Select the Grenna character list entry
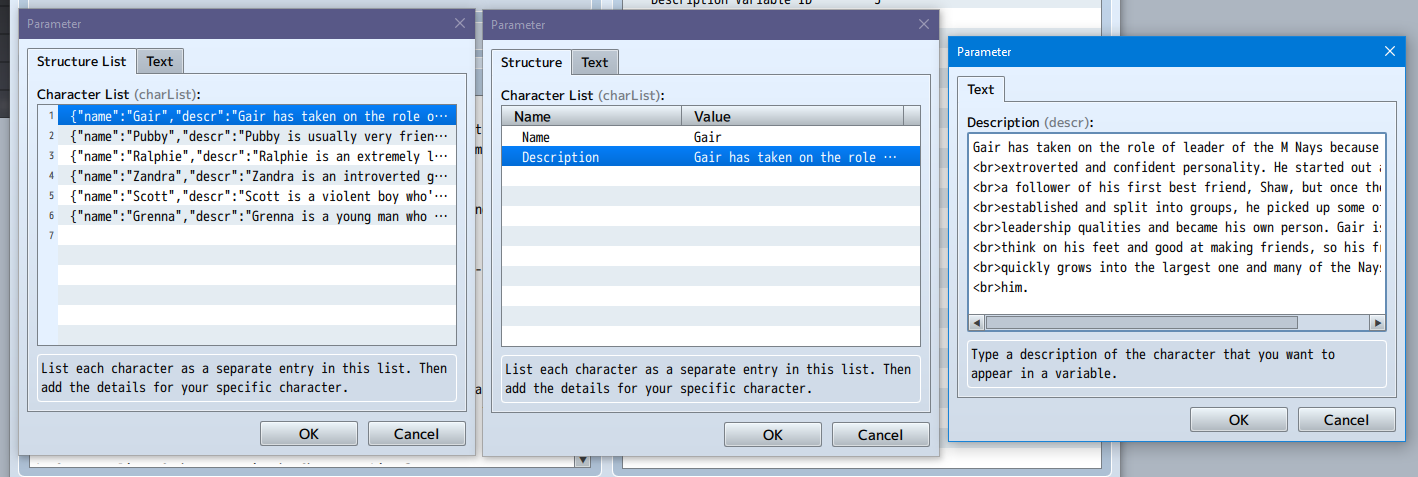This screenshot has height=477, width=1418. click(258, 216)
